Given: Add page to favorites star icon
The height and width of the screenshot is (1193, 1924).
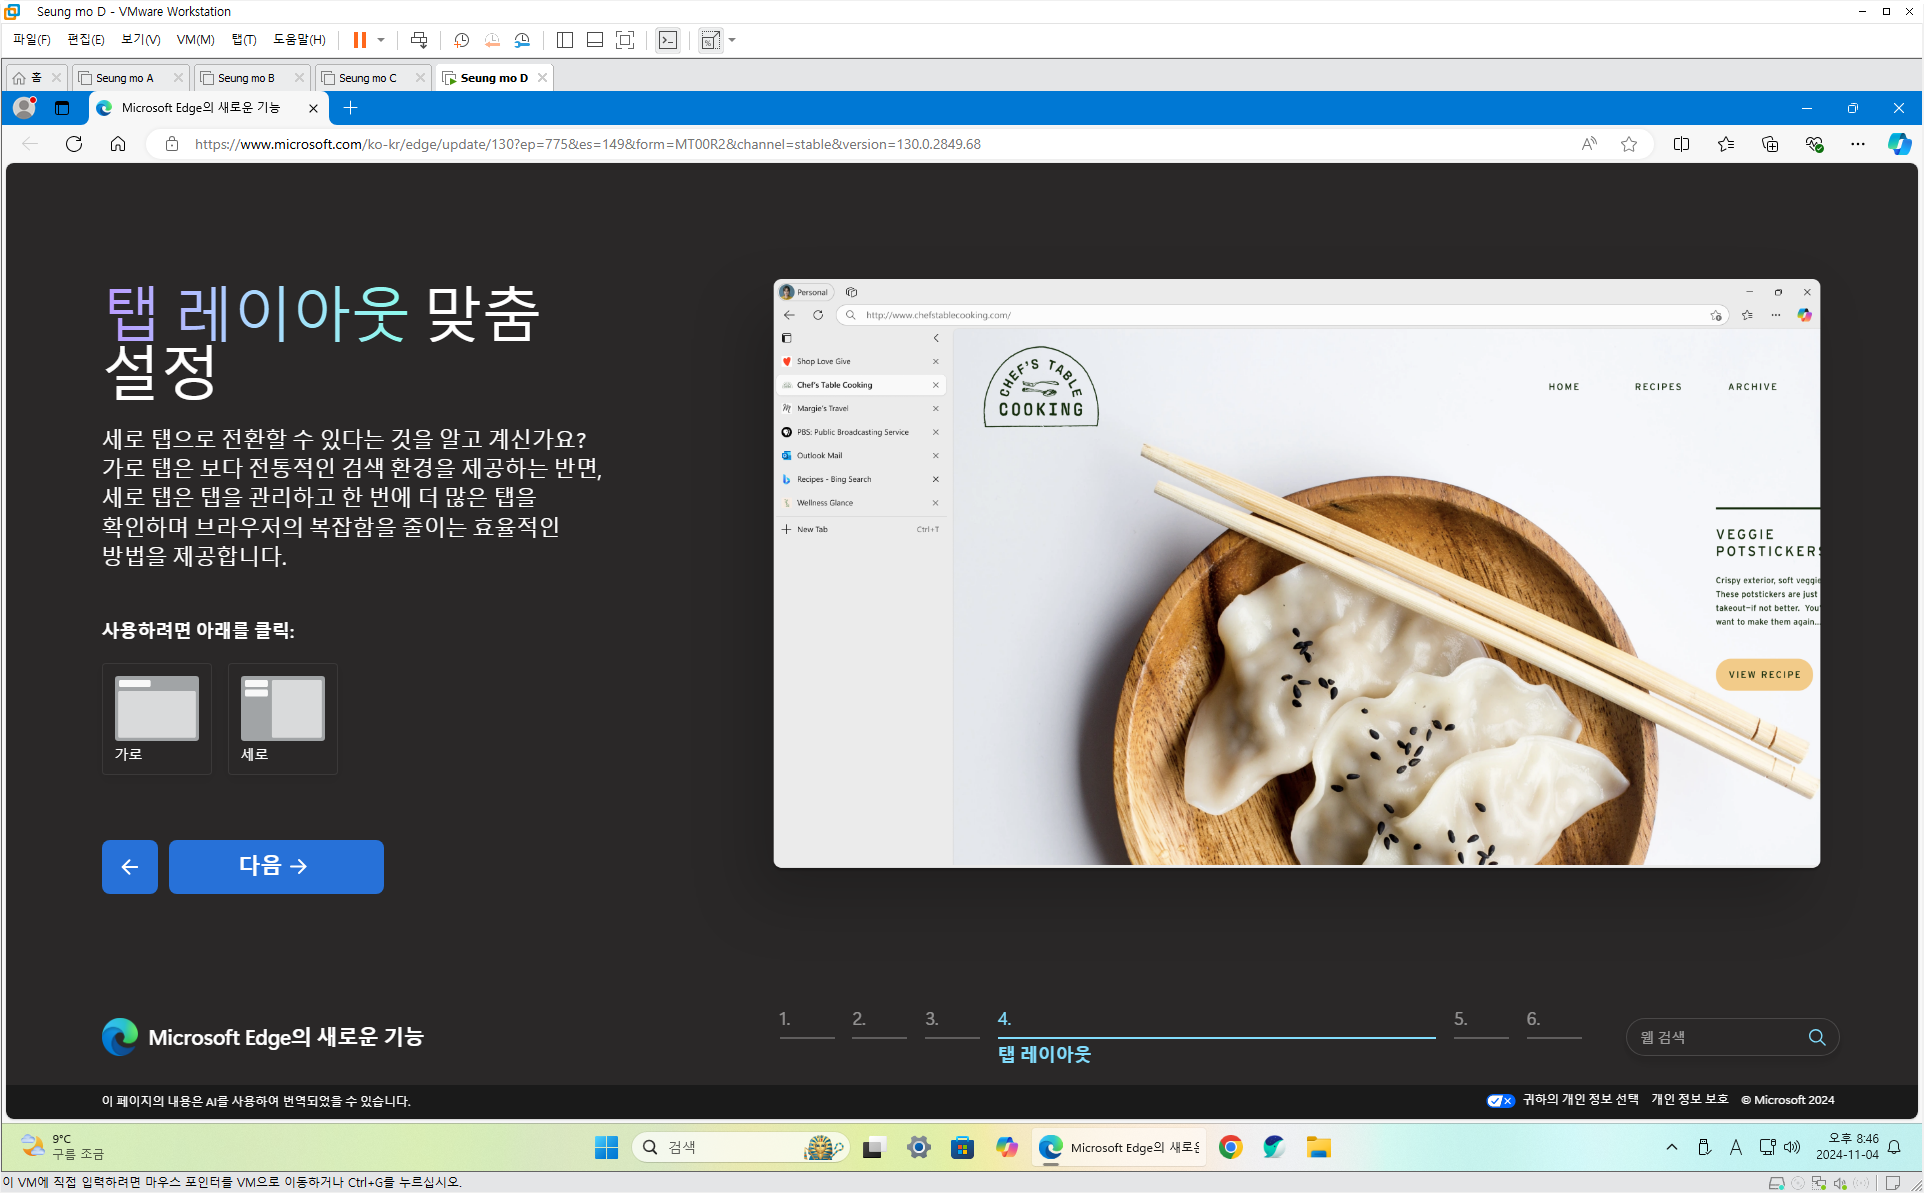Looking at the screenshot, I should (x=1629, y=144).
